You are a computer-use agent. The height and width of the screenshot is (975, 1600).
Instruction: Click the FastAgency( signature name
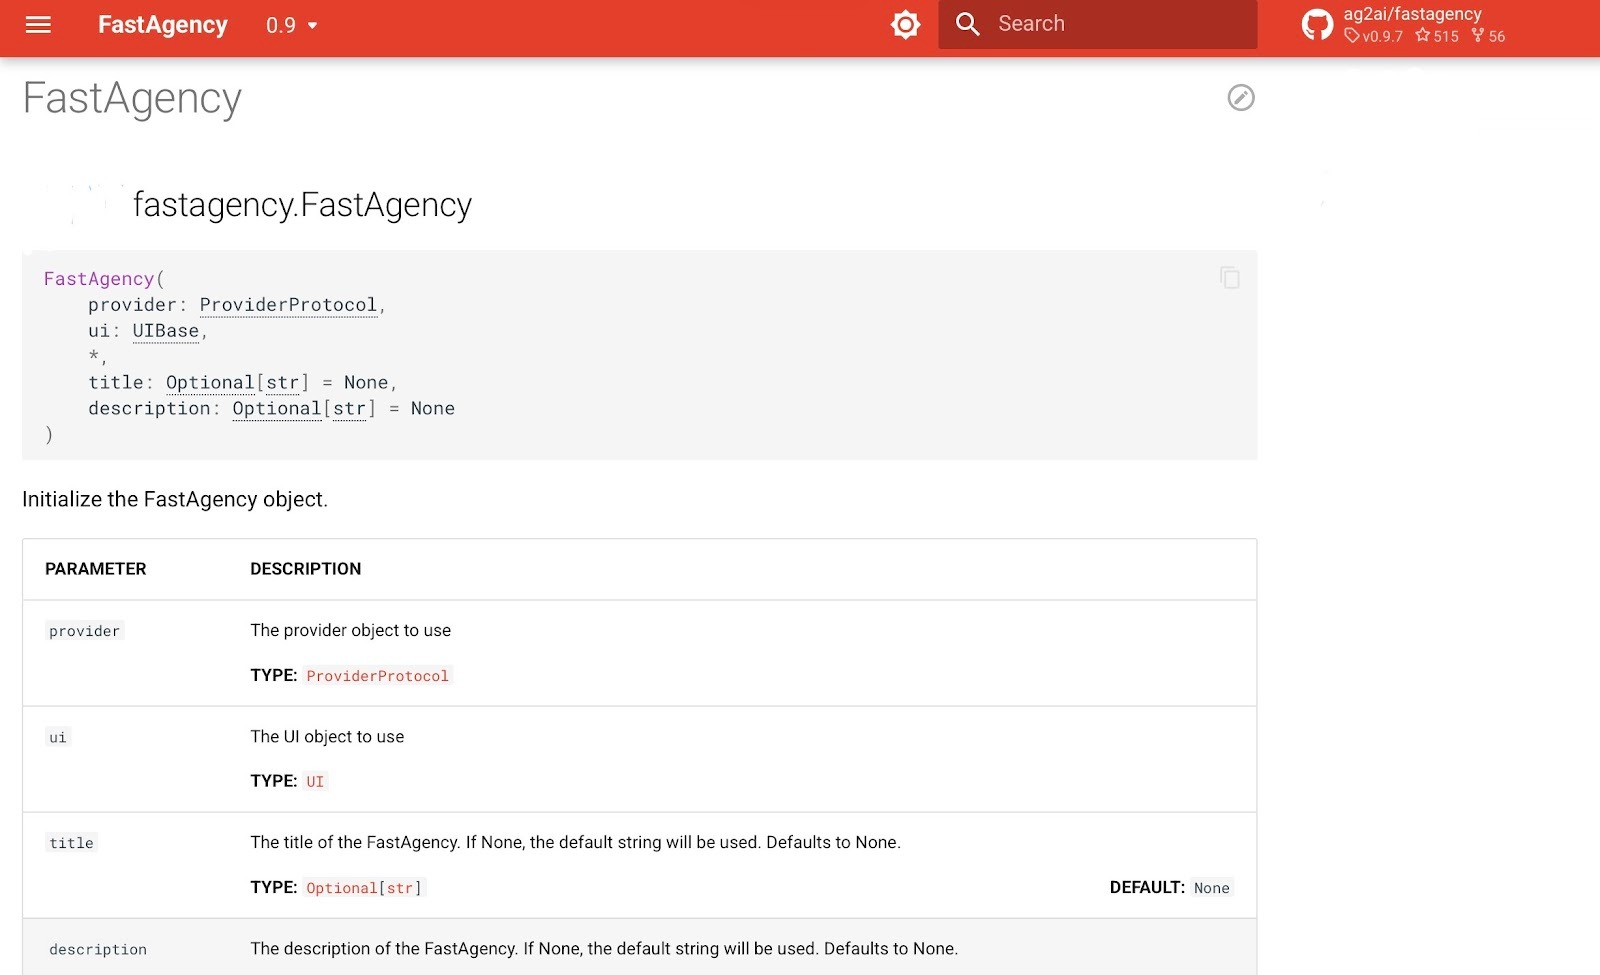pos(104,279)
